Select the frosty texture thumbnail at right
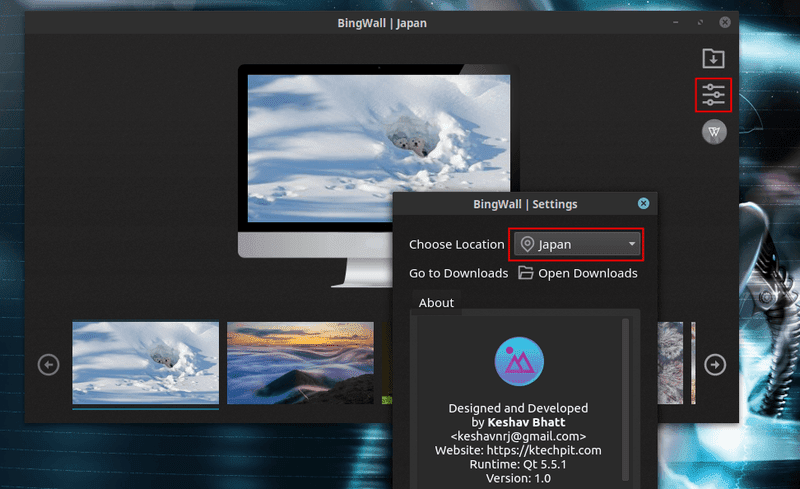The width and height of the screenshot is (800, 489). [670, 362]
